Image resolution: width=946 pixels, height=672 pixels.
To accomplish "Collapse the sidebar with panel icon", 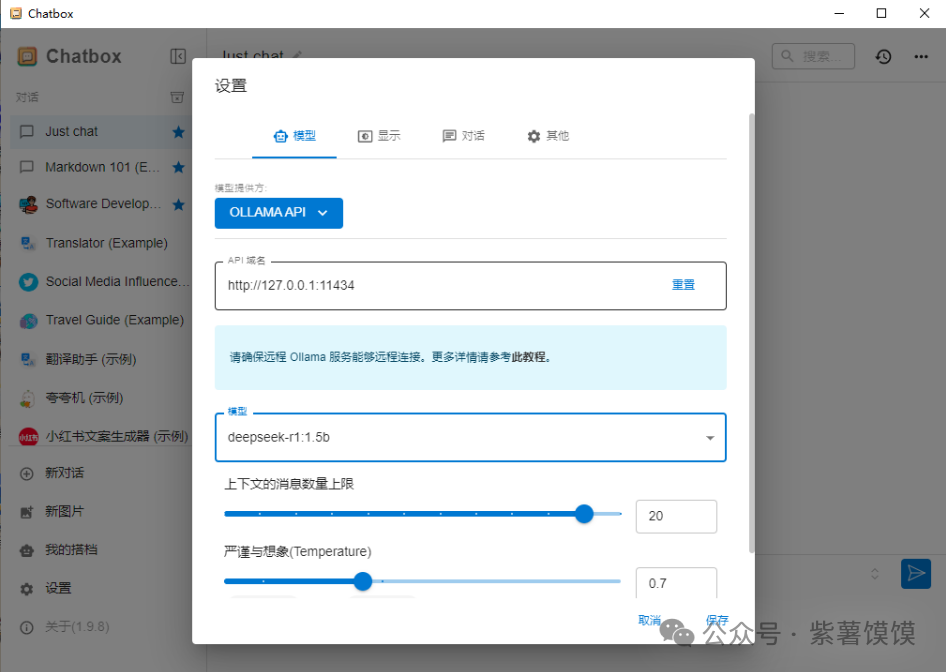I will point(178,56).
